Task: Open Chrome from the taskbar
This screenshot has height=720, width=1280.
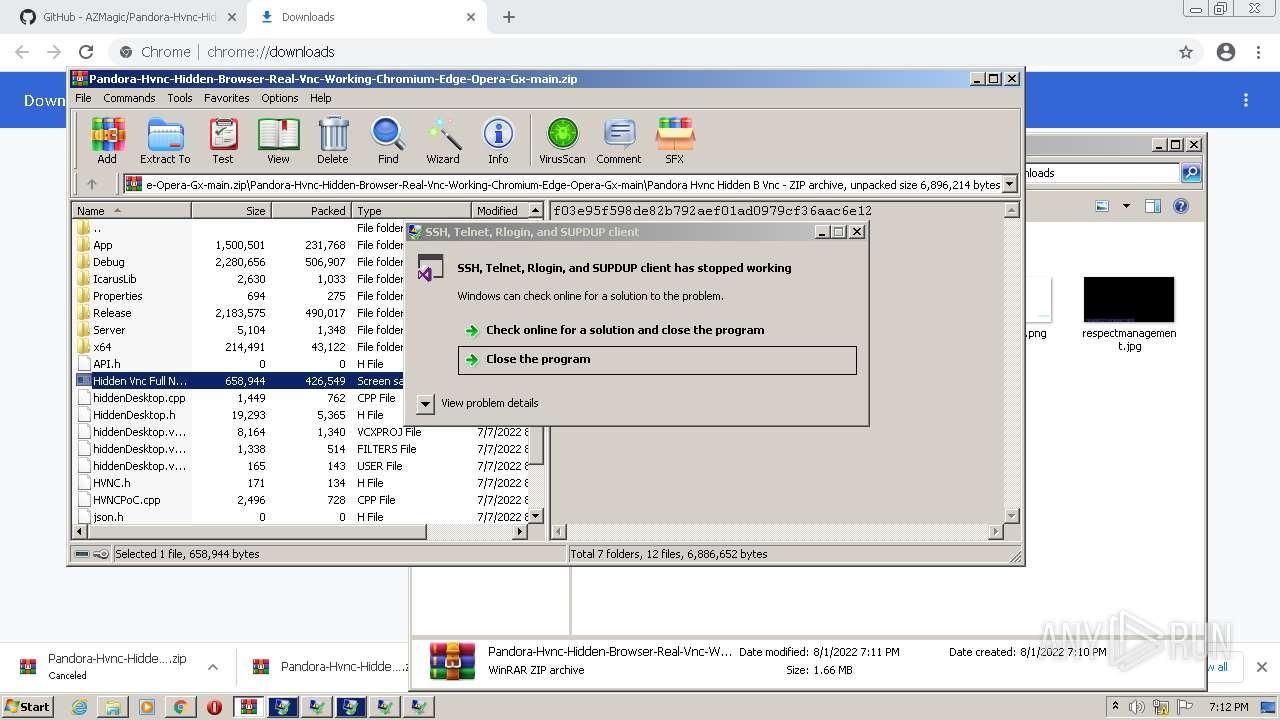Action: pos(180,707)
